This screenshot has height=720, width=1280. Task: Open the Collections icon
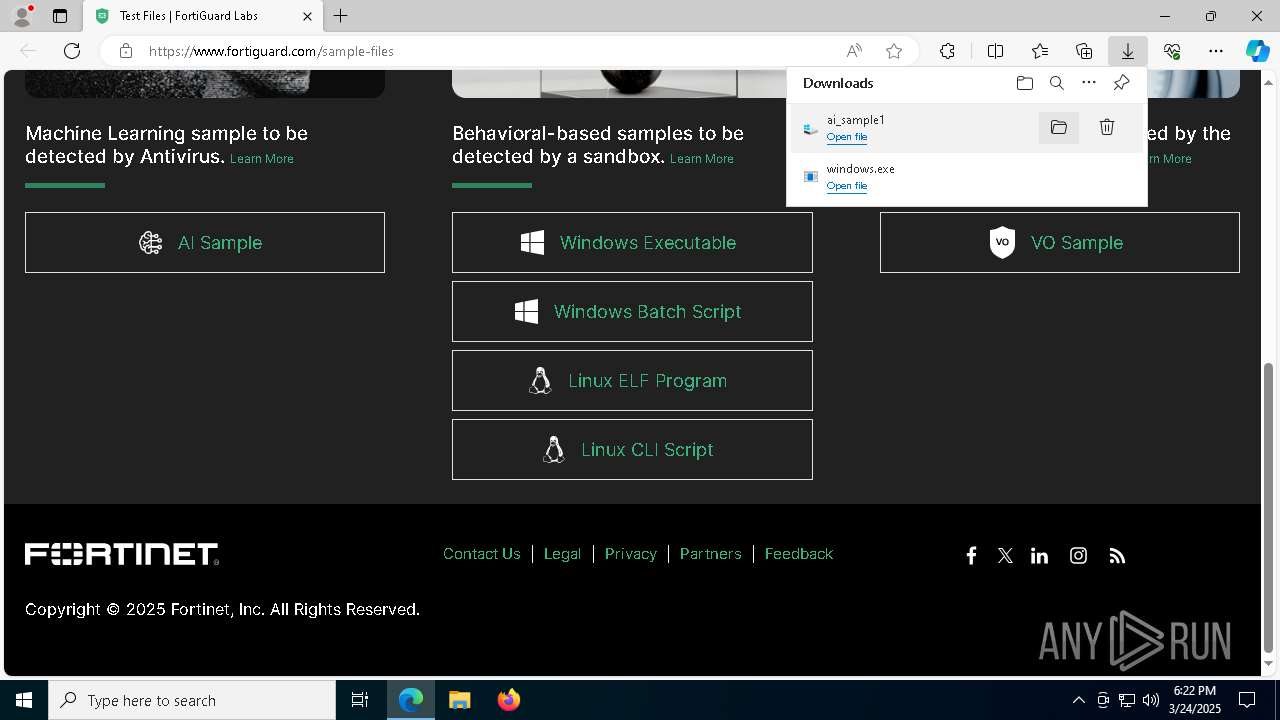tap(1084, 51)
